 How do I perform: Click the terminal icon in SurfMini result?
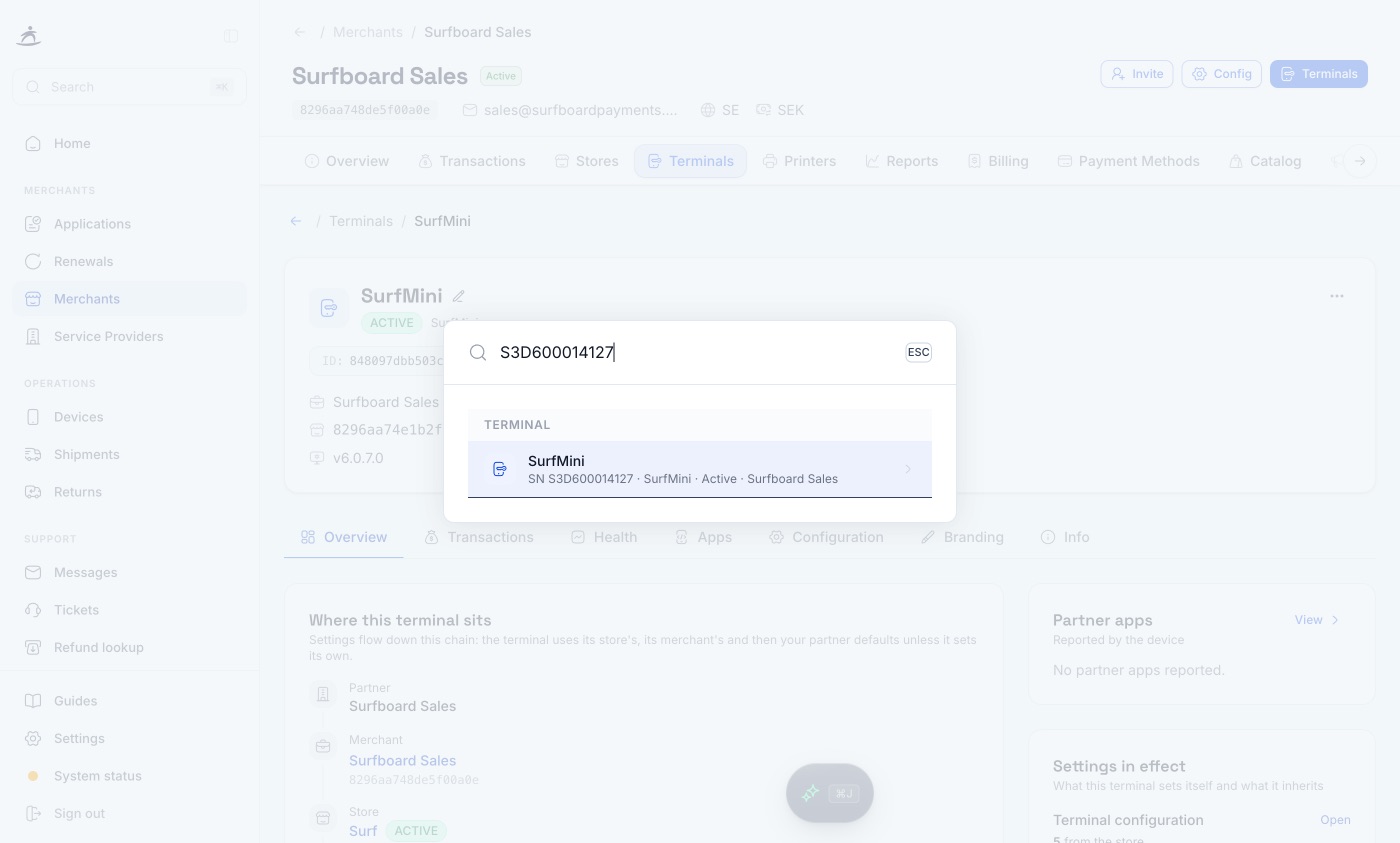click(500, 469)
